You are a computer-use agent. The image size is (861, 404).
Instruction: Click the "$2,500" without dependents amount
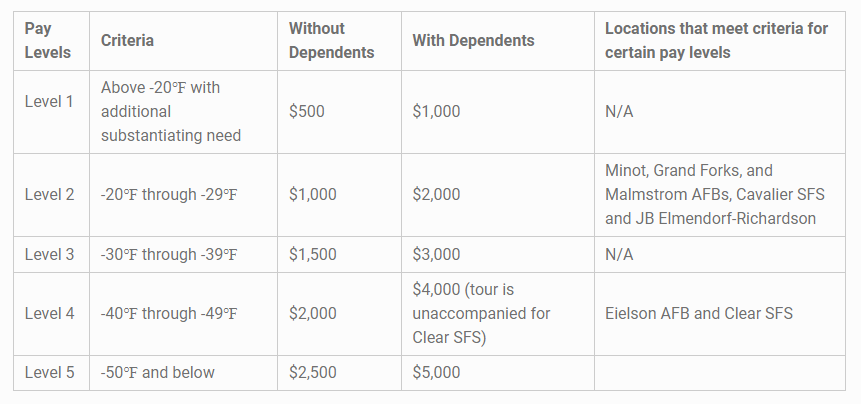click(x=313, y=373)
